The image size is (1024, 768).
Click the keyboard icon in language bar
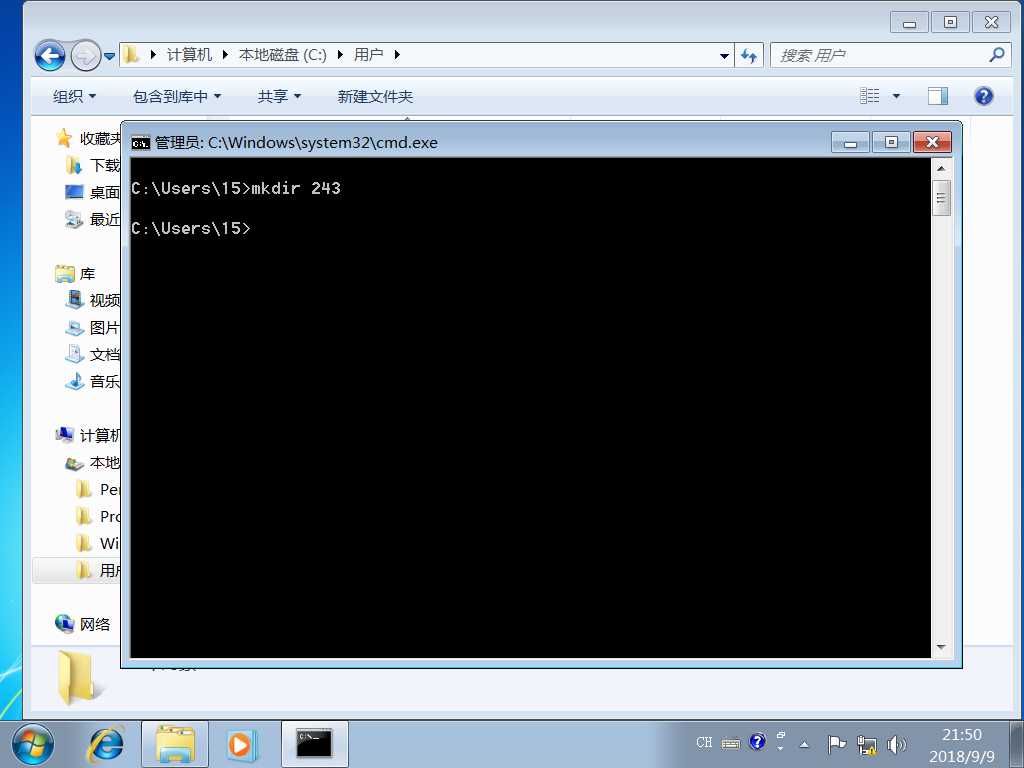[731, 743]
